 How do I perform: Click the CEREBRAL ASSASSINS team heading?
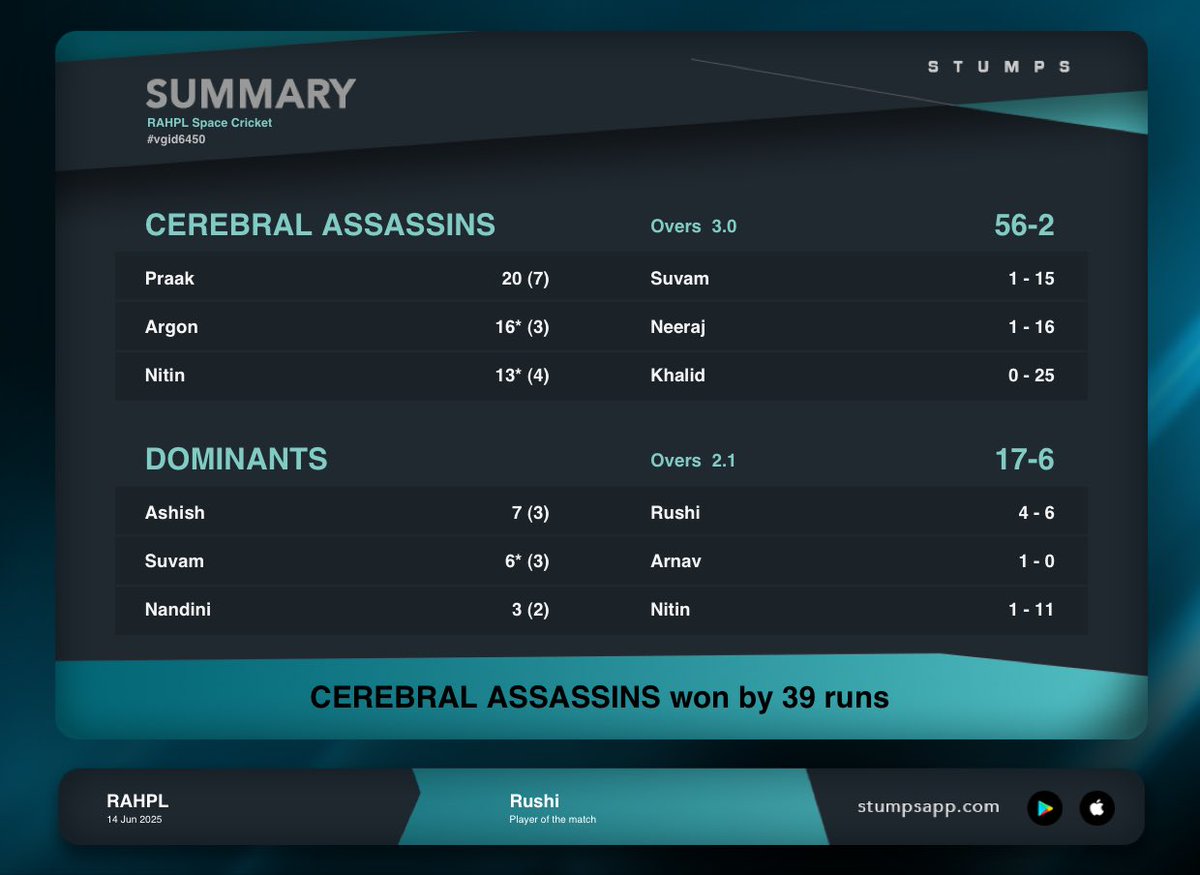320,224
